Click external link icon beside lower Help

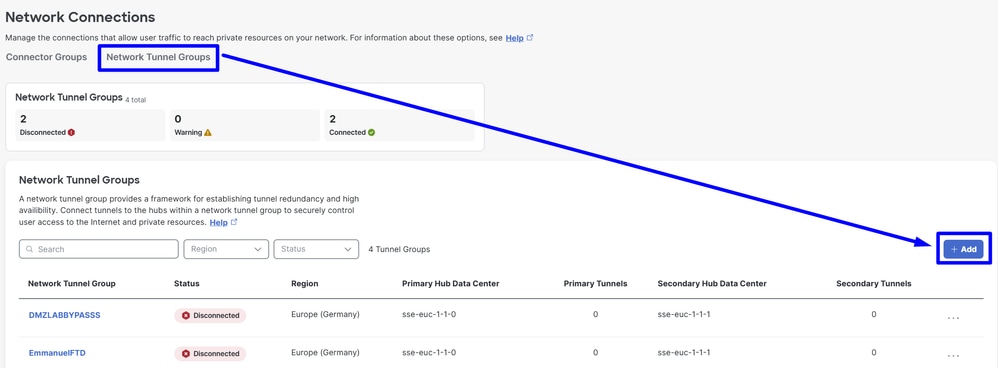tap(234, 222)
